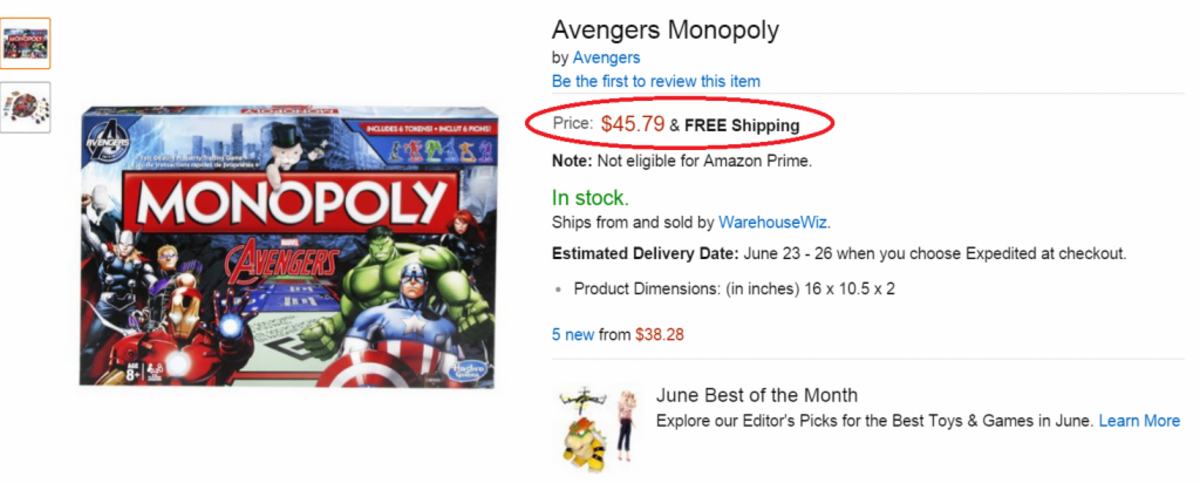
Task: Click the 'June Best of the Month' heading
Action: click(756, 395)
